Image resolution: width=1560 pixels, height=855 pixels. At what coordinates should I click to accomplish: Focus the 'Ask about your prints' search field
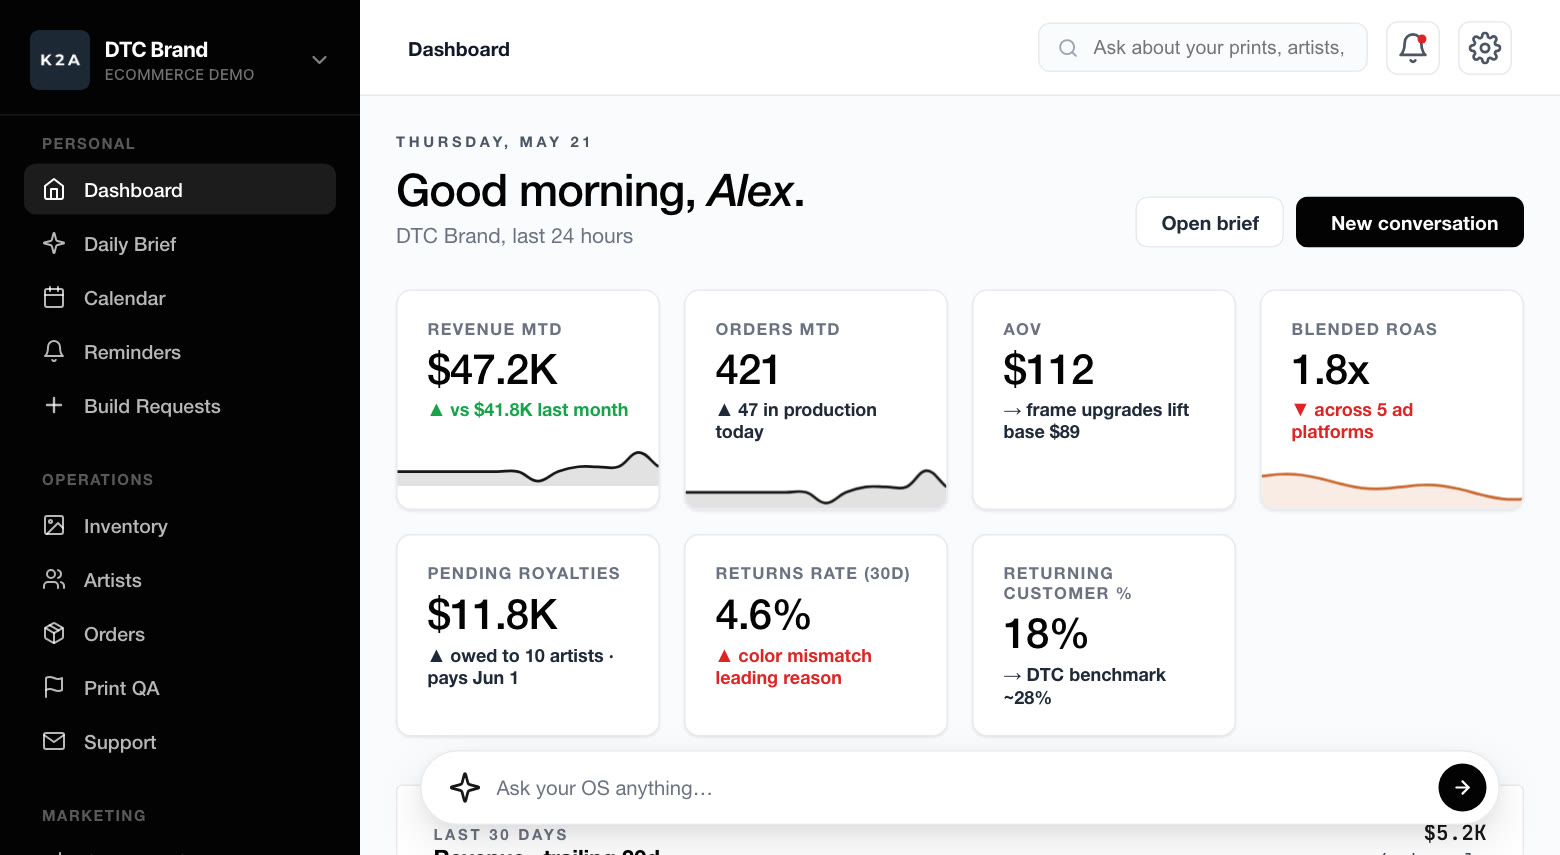[x=1203, y=48]
